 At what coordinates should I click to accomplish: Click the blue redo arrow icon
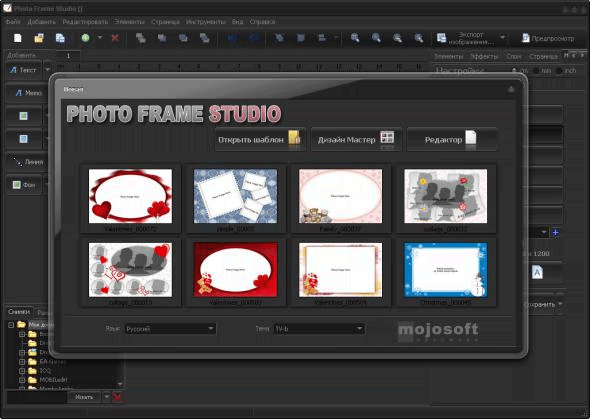pyautogui.click(x=254, y=38)
